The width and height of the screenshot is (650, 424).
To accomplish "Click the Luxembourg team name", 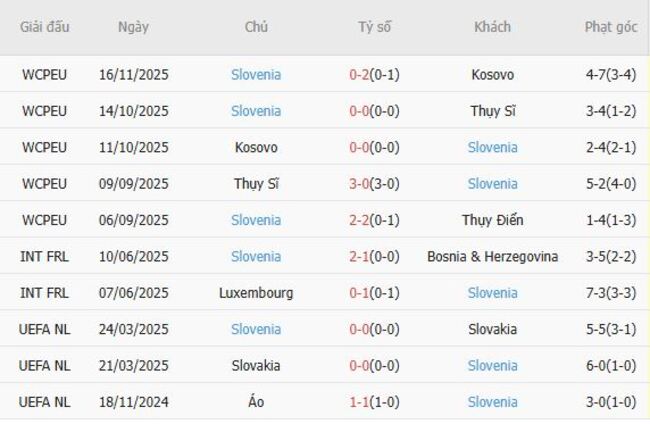I will click(256, 293).
